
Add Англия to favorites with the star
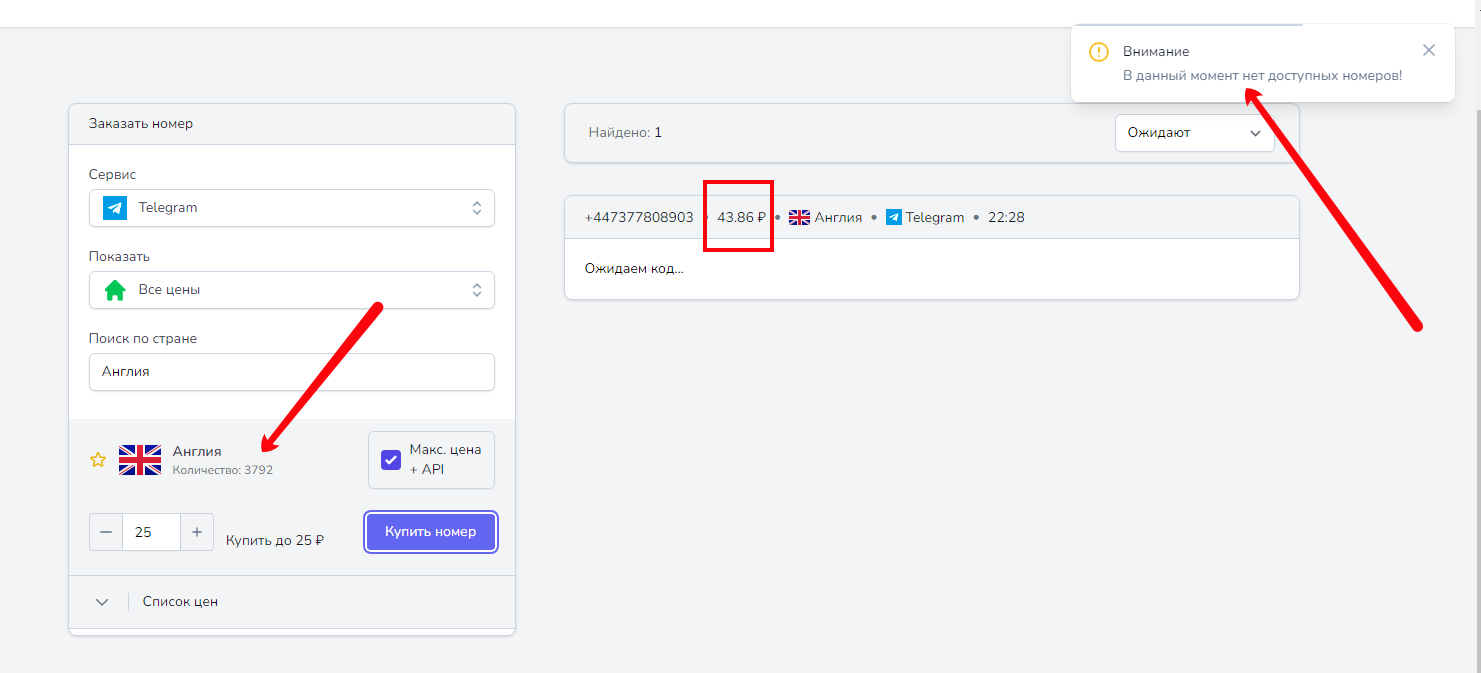pos(98,460)
